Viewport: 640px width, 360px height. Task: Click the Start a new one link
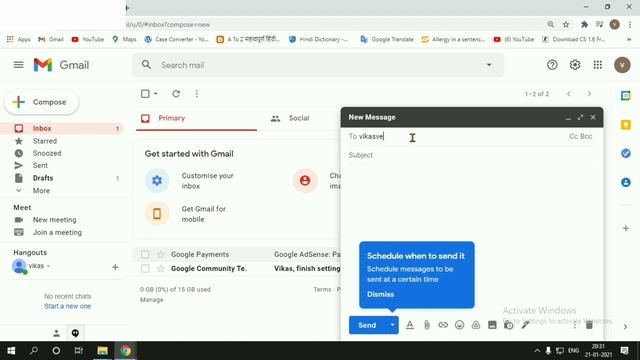[67, 306]
